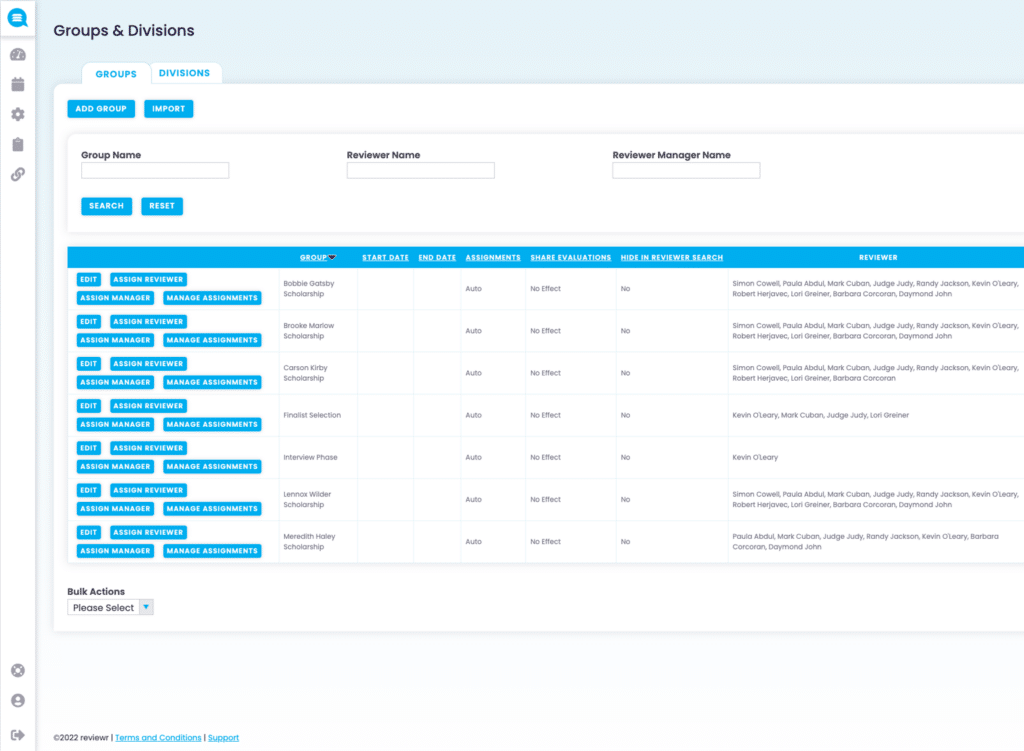Screen dimensions: 1024x751
Task: Open the settings gear in the sidebar
Action: click(x=17, y=114)
